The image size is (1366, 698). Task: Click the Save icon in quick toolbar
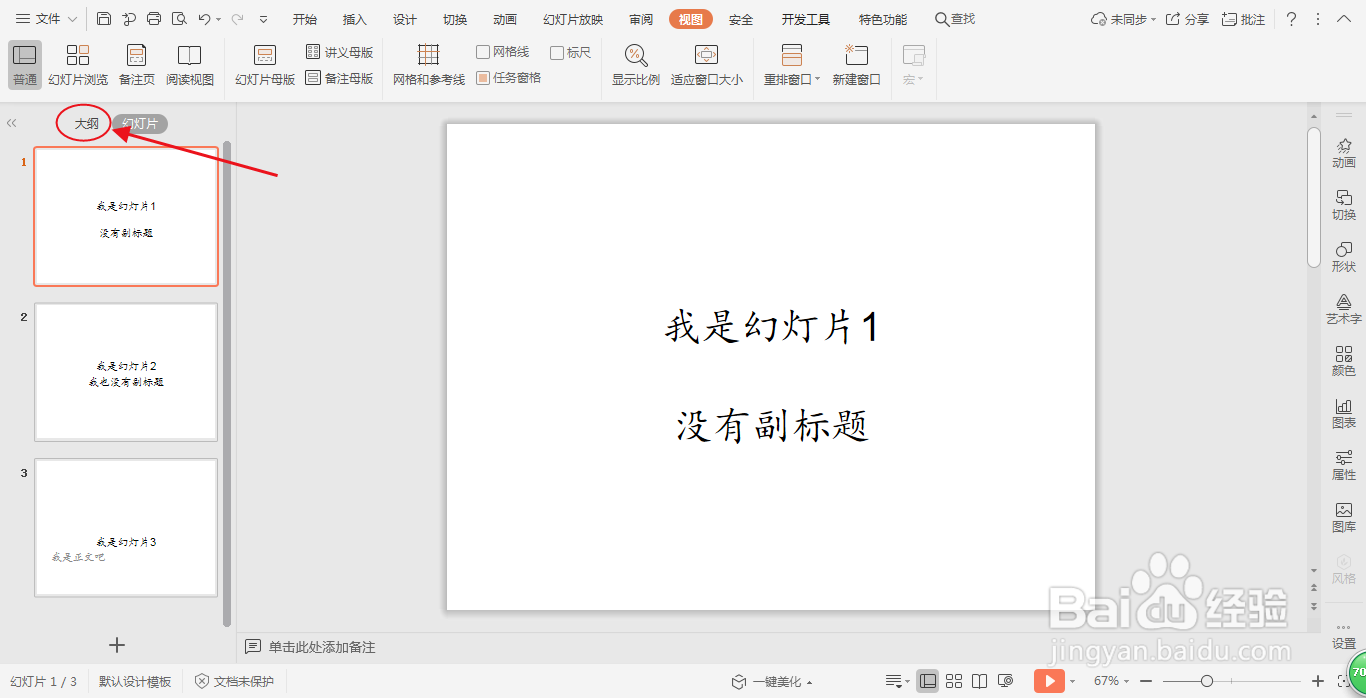[104, 19]
